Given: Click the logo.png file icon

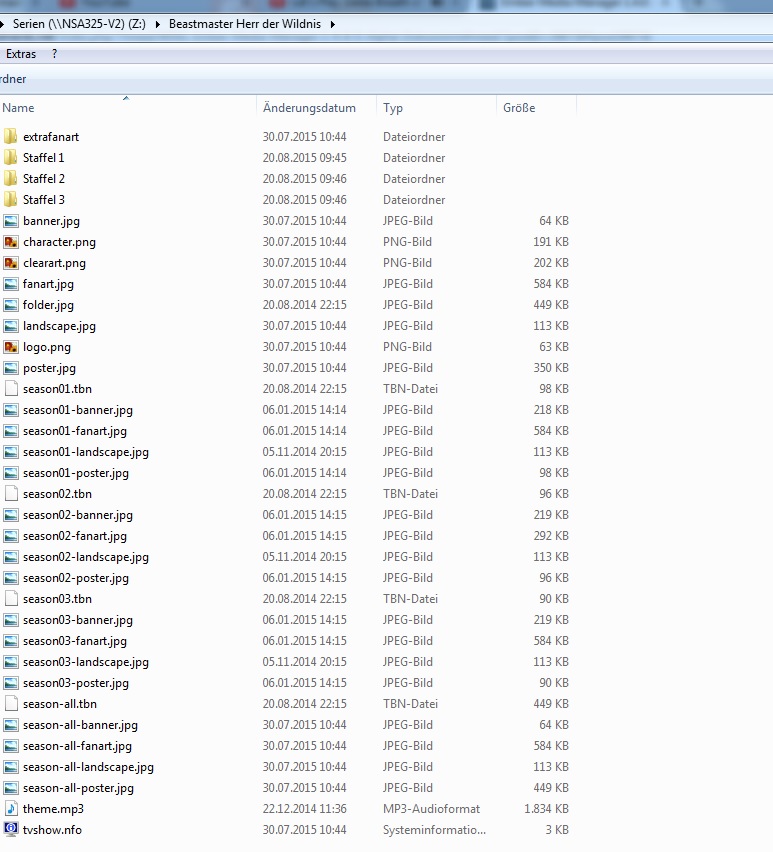Looking at the screenshot, I should click(x=10, y=347).
